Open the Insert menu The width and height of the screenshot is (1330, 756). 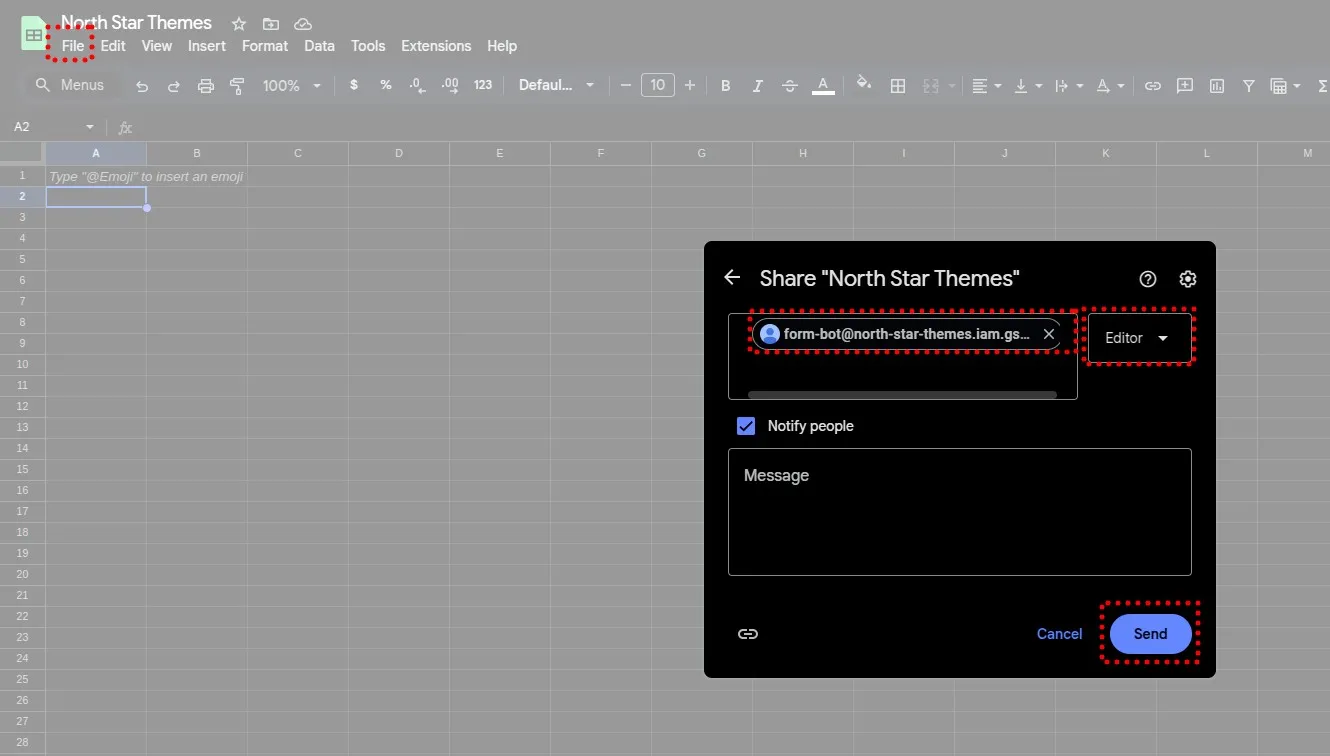pos(207,46)
